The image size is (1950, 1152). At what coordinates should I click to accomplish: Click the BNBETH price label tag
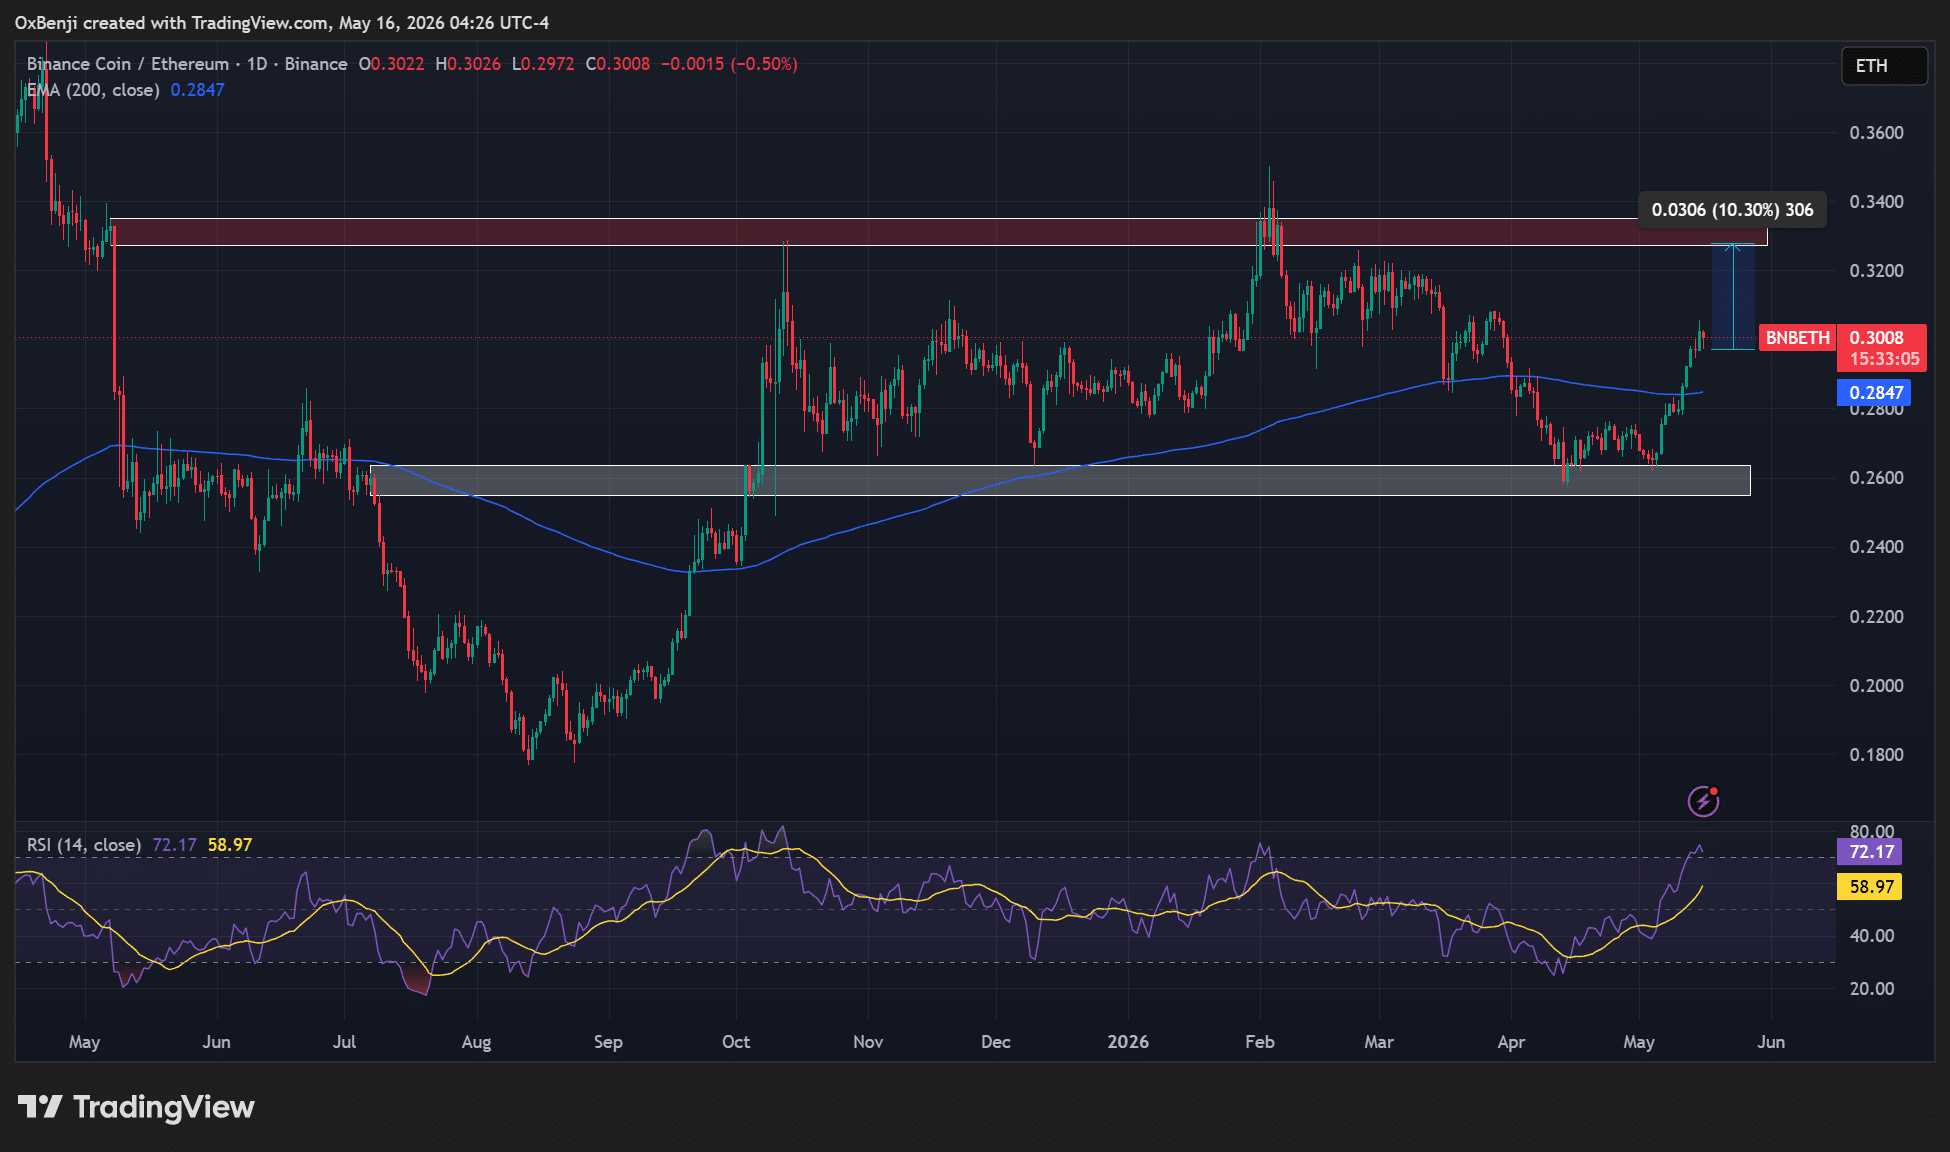click(1797, 338)
